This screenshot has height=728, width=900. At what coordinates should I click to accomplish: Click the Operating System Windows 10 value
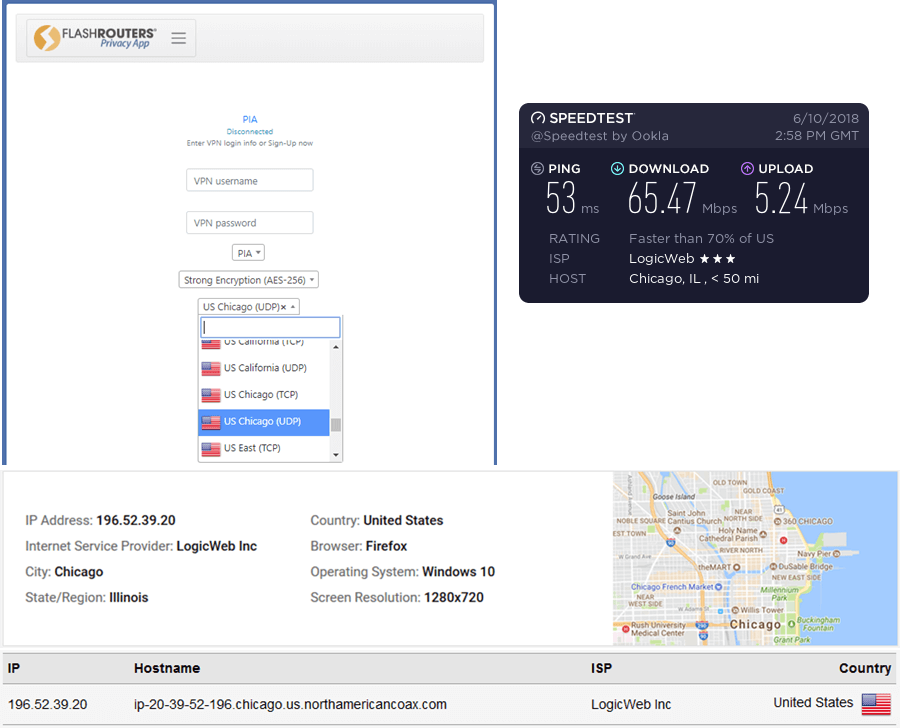[458, 572]
